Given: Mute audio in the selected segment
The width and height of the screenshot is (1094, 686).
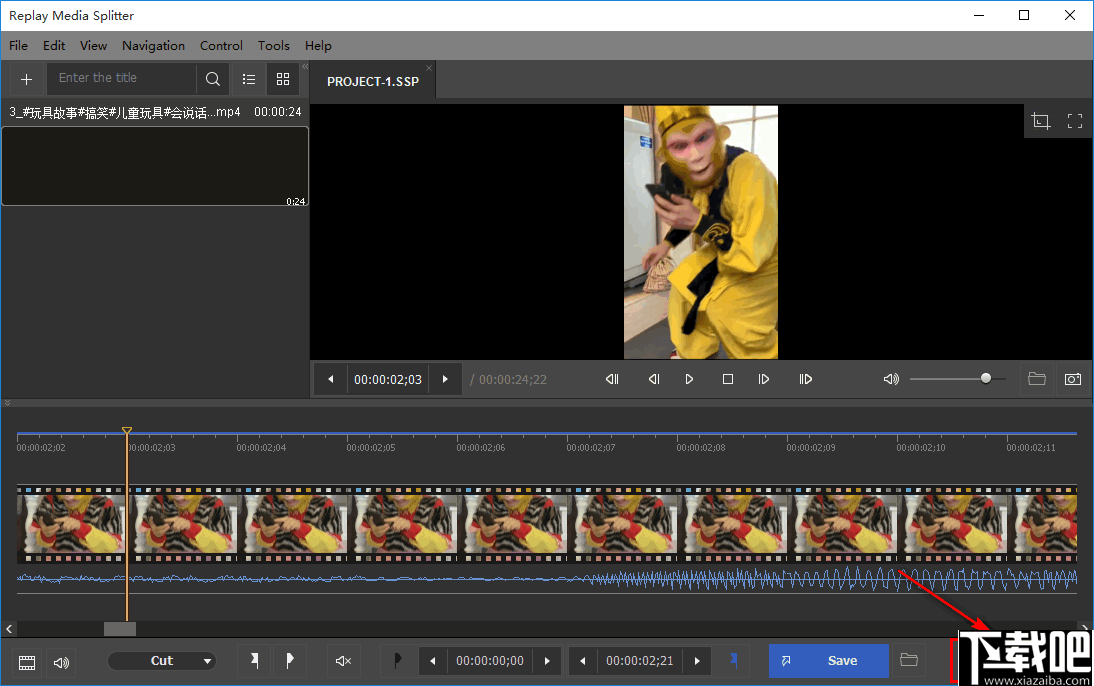Looking at the screenshot, I should (x=343, y=660).
